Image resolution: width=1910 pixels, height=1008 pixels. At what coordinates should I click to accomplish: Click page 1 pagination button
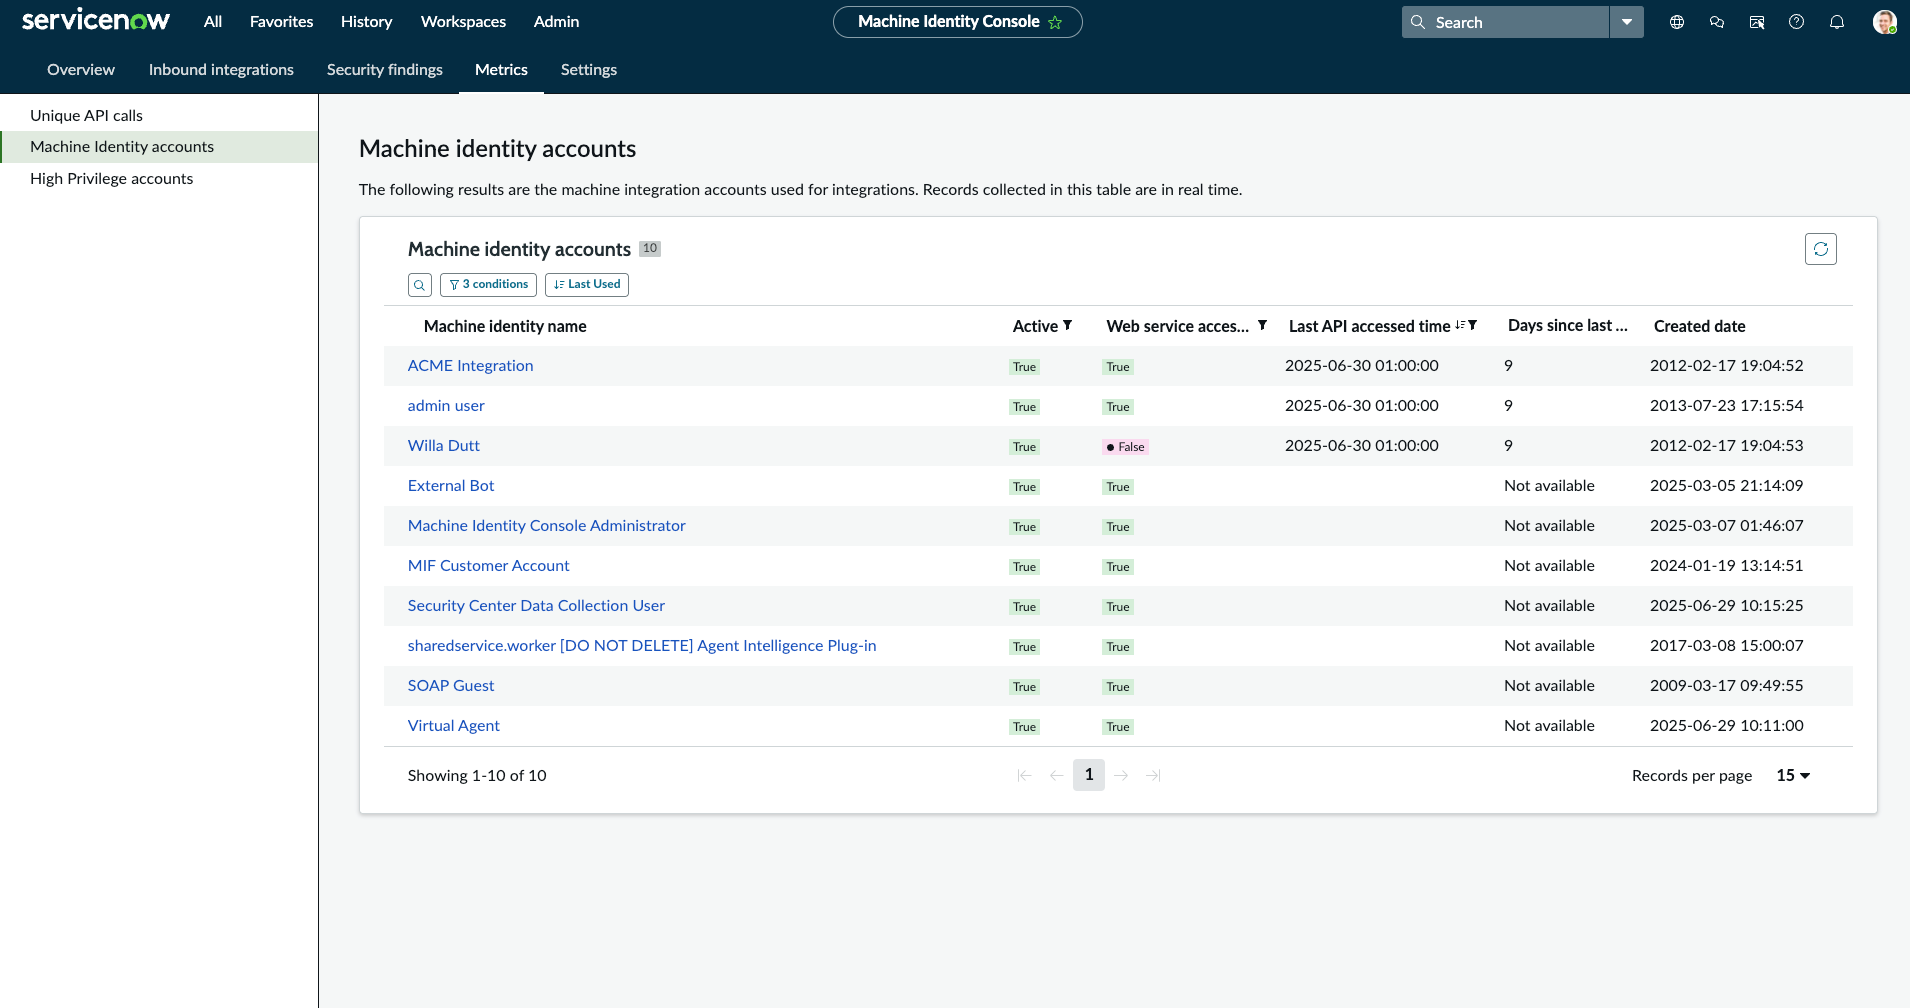pyautogui.click(x=1089, y=775)
